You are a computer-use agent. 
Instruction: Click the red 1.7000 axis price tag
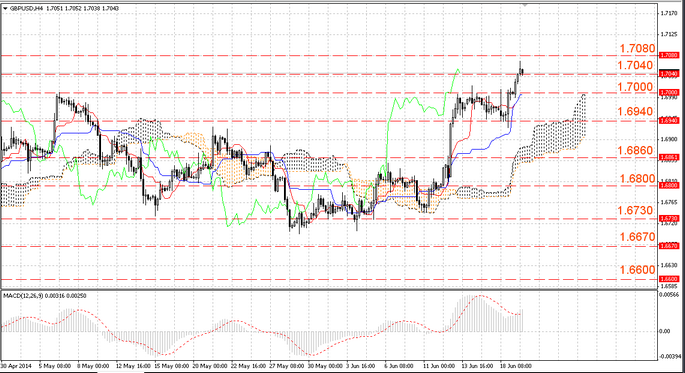pyautogui.click(x=669, y=93)
